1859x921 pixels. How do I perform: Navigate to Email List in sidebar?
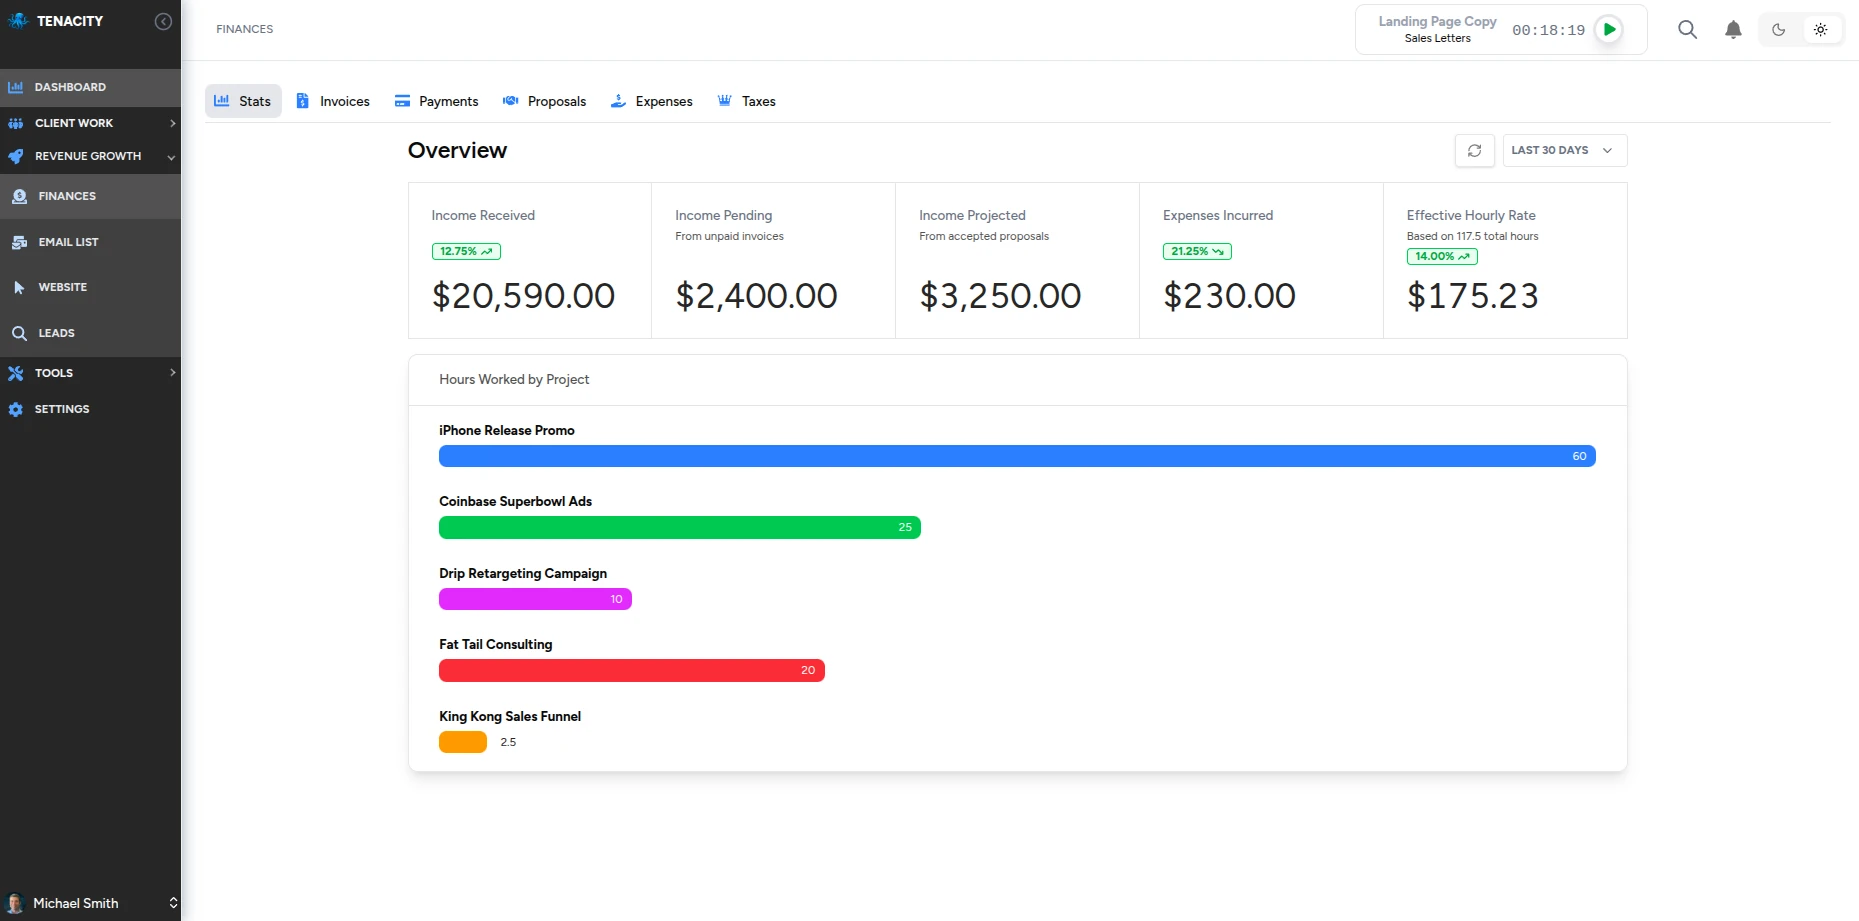point(68,242)
